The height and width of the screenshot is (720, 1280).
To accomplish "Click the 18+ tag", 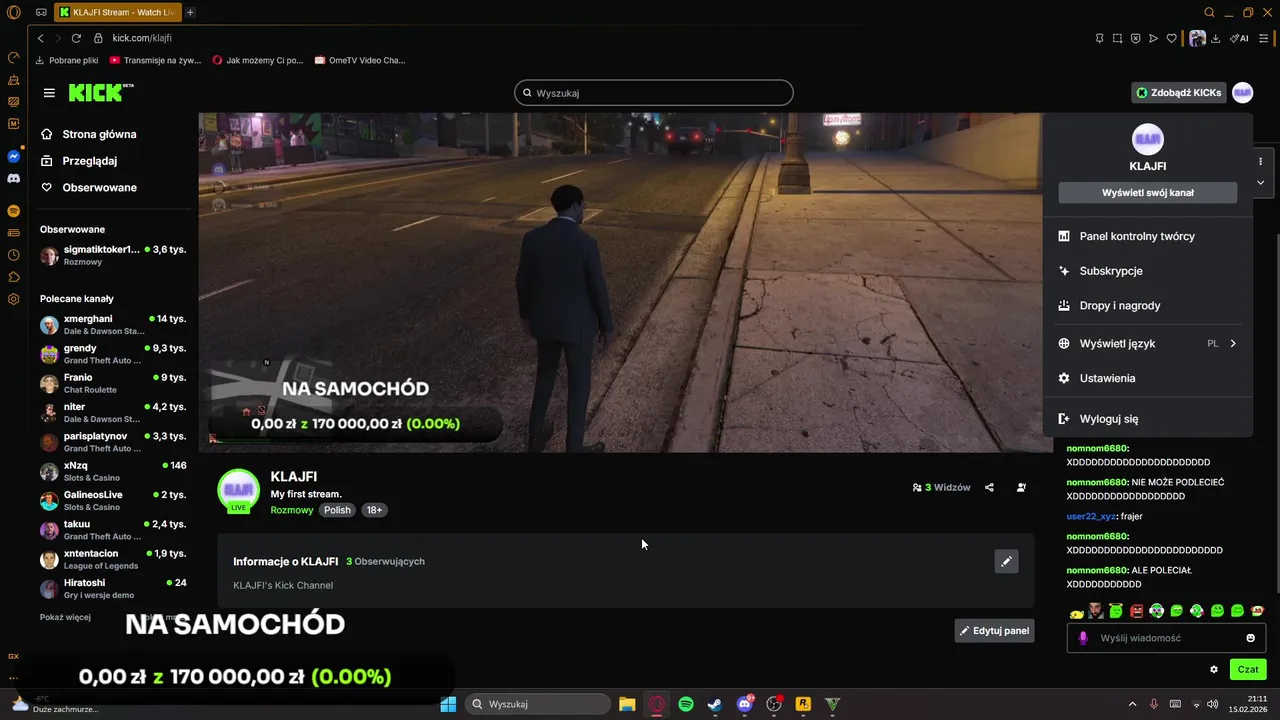I will [374, 510].
